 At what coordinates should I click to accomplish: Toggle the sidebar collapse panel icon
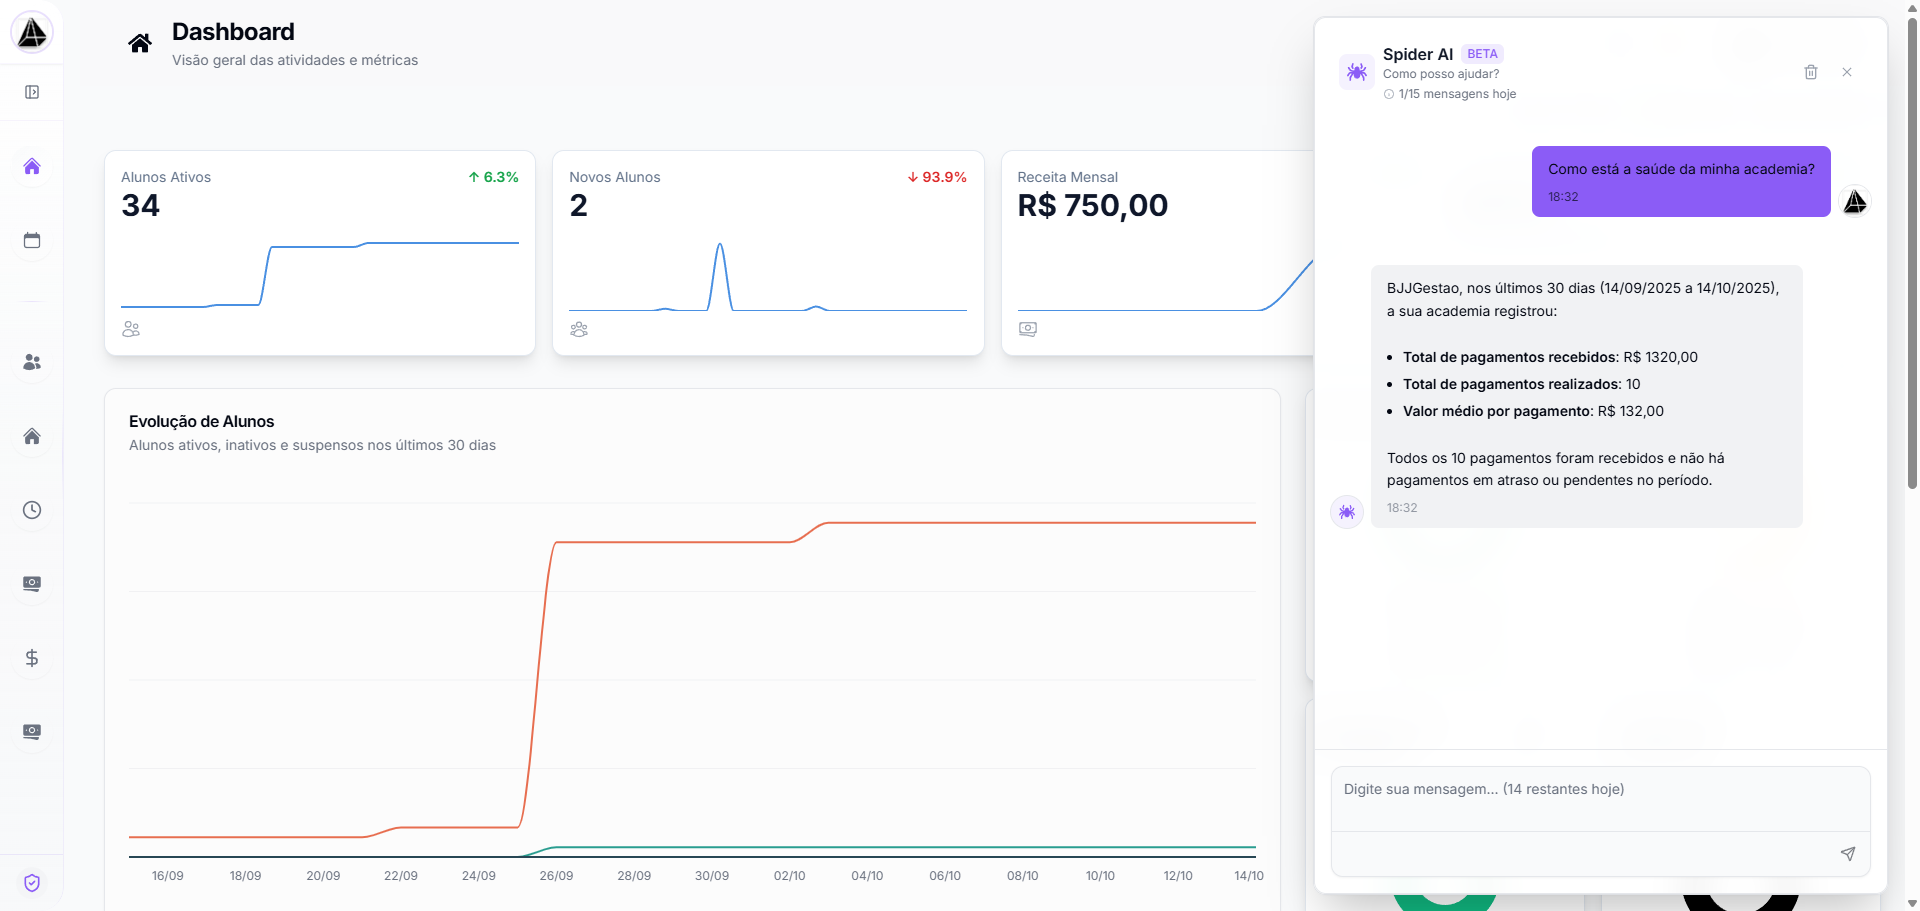[32, 92]
